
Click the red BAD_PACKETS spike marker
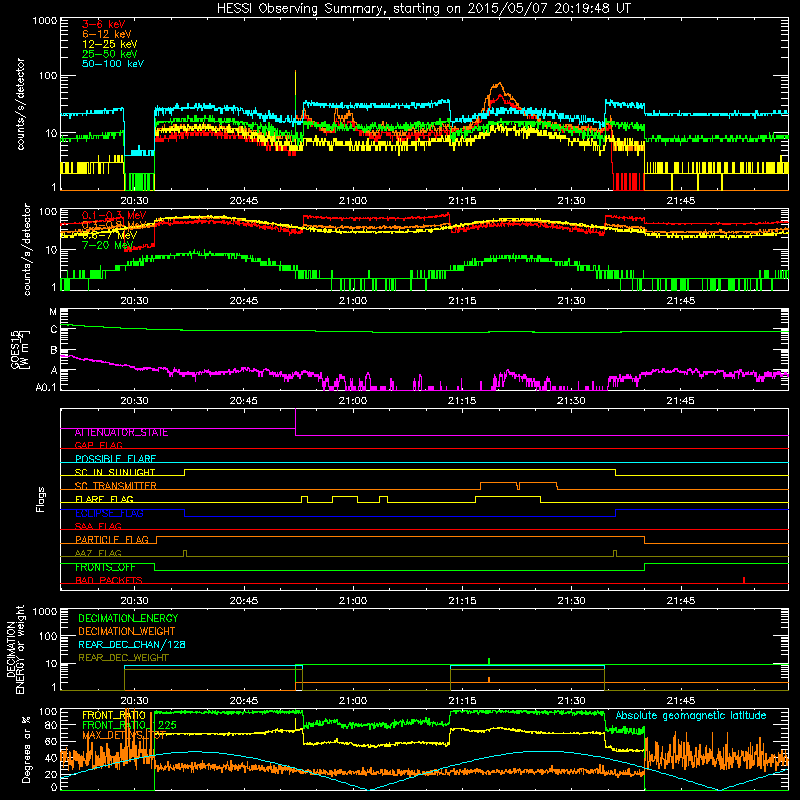coord(744,580)
